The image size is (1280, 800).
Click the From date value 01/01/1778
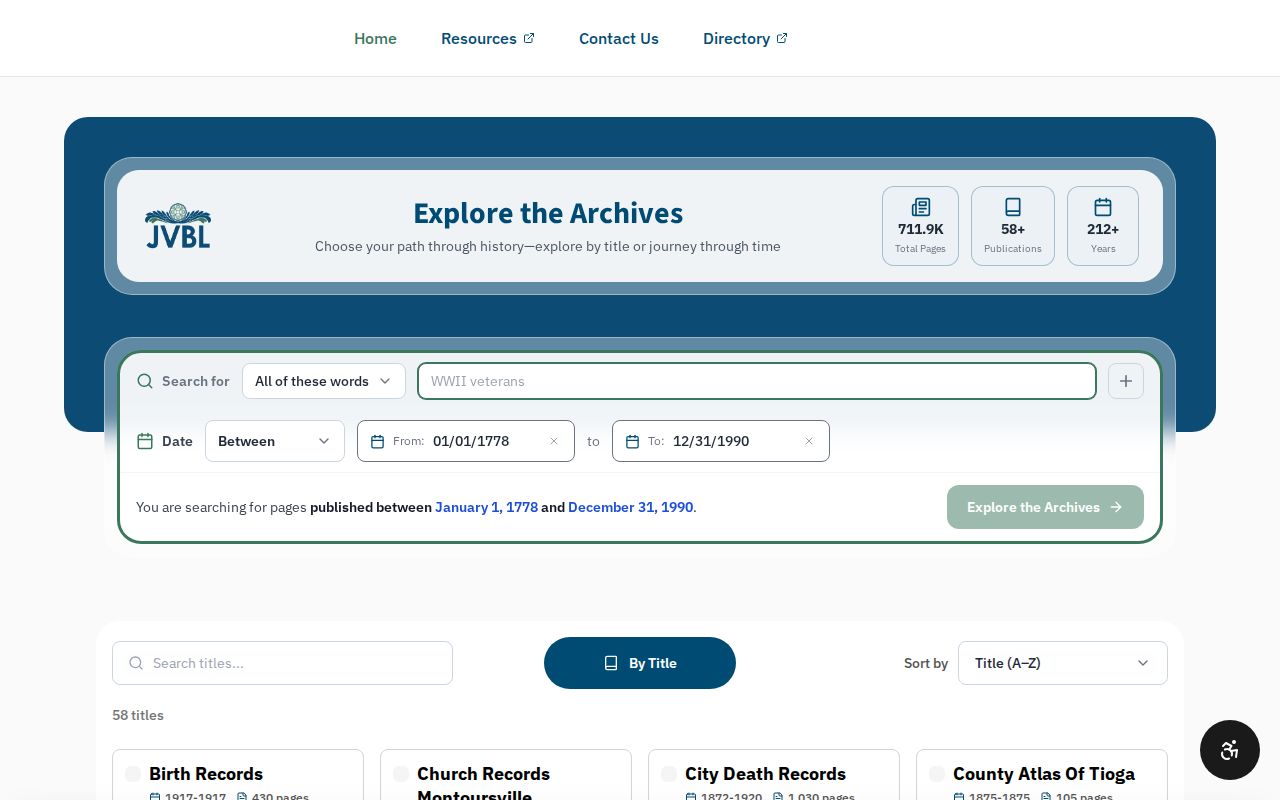point(471,441)
